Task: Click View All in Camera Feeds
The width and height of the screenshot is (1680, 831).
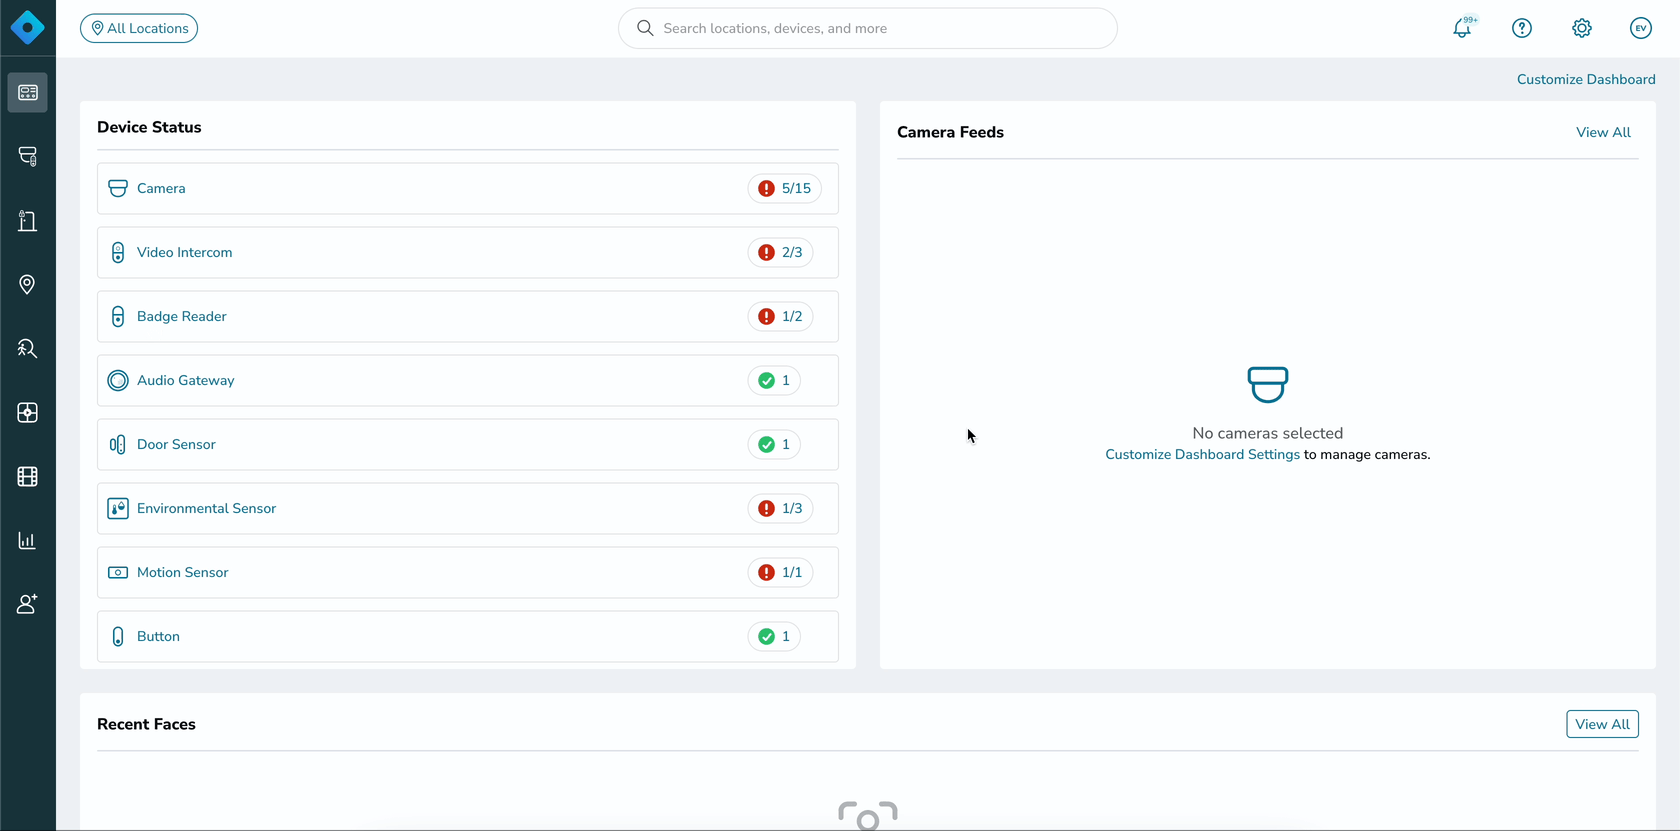Action: tap(1603, 132)
